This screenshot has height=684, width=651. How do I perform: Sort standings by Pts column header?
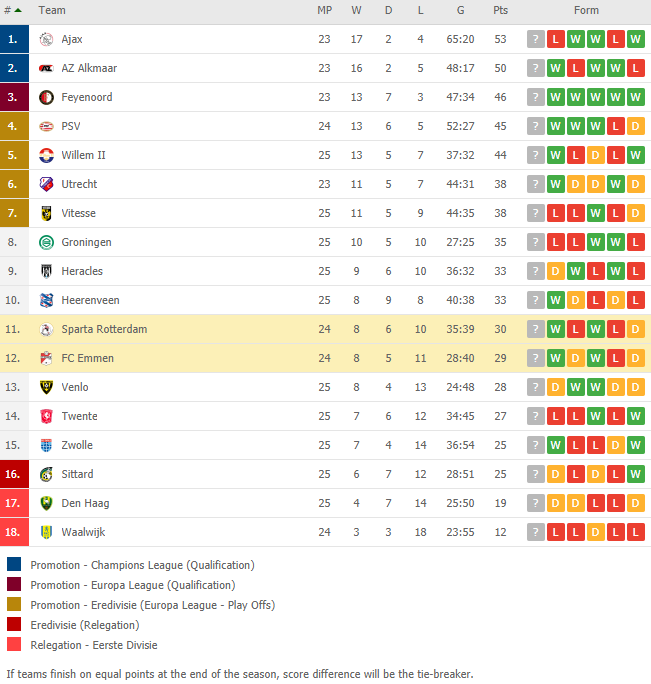pos(500,10)
